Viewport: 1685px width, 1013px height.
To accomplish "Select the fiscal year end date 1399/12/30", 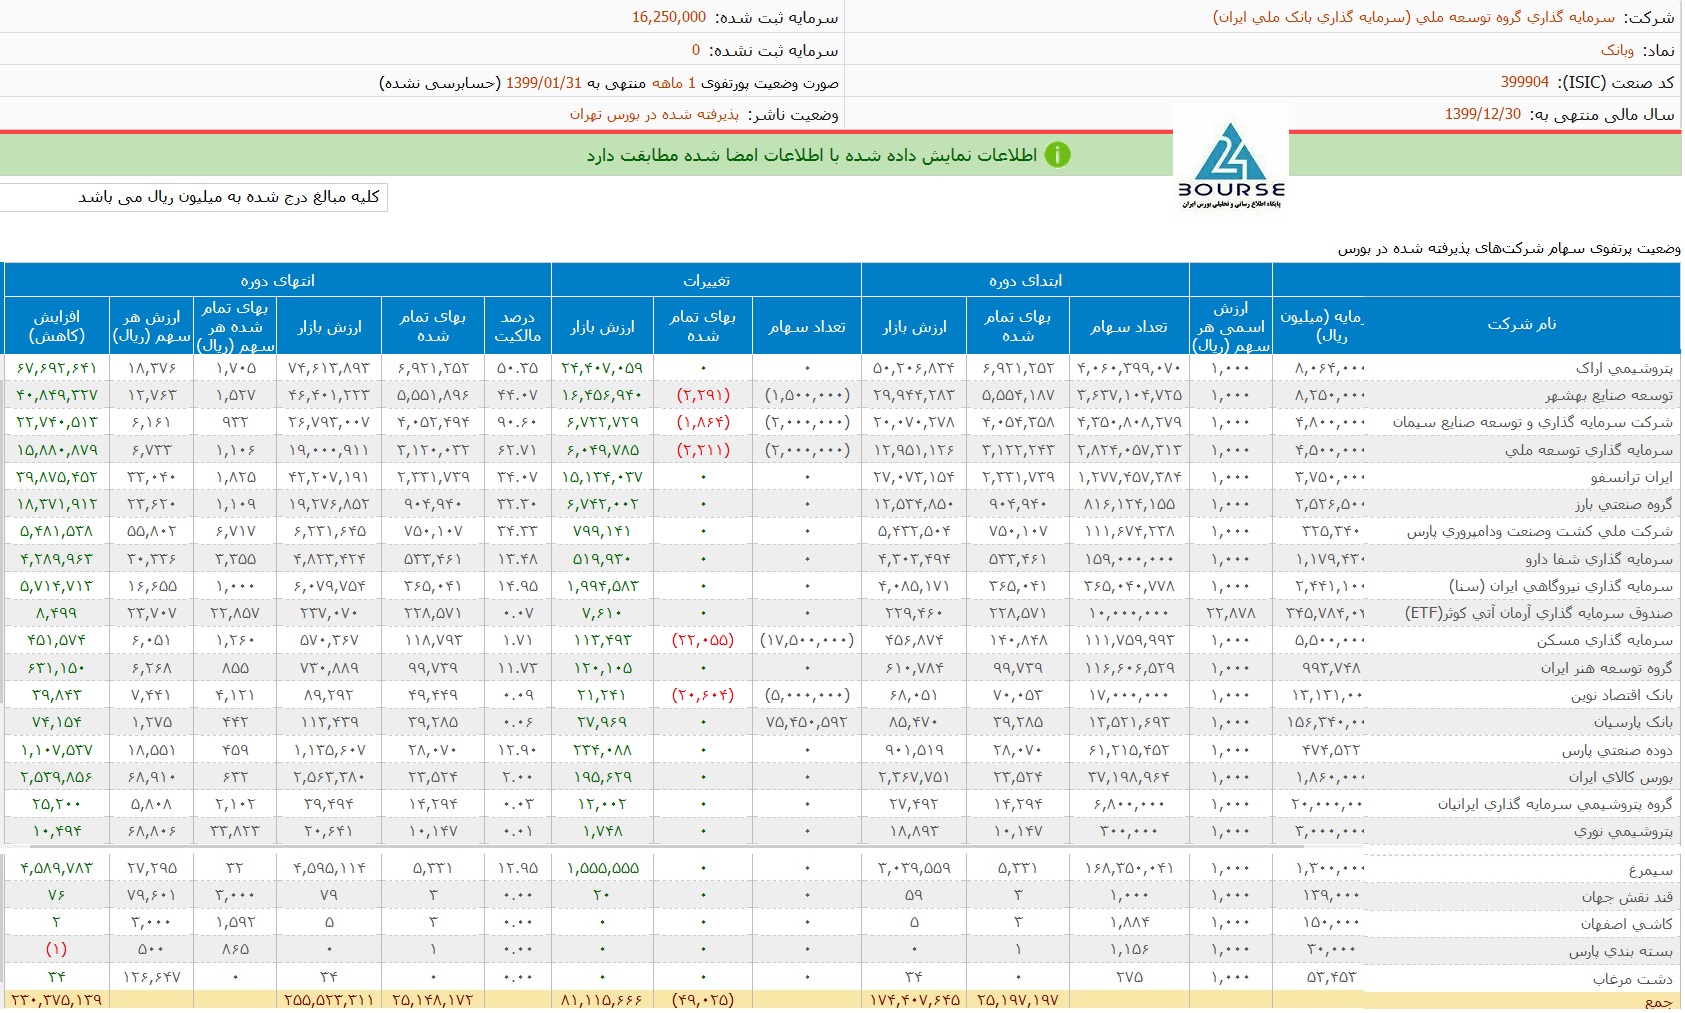I will pyautogui.click(x=1482, y=114).
